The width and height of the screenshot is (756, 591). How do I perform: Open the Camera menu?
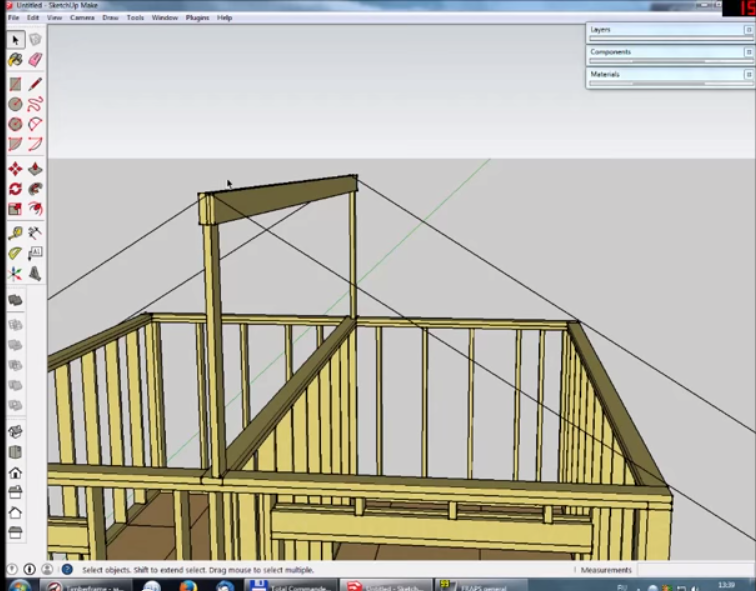82,18
